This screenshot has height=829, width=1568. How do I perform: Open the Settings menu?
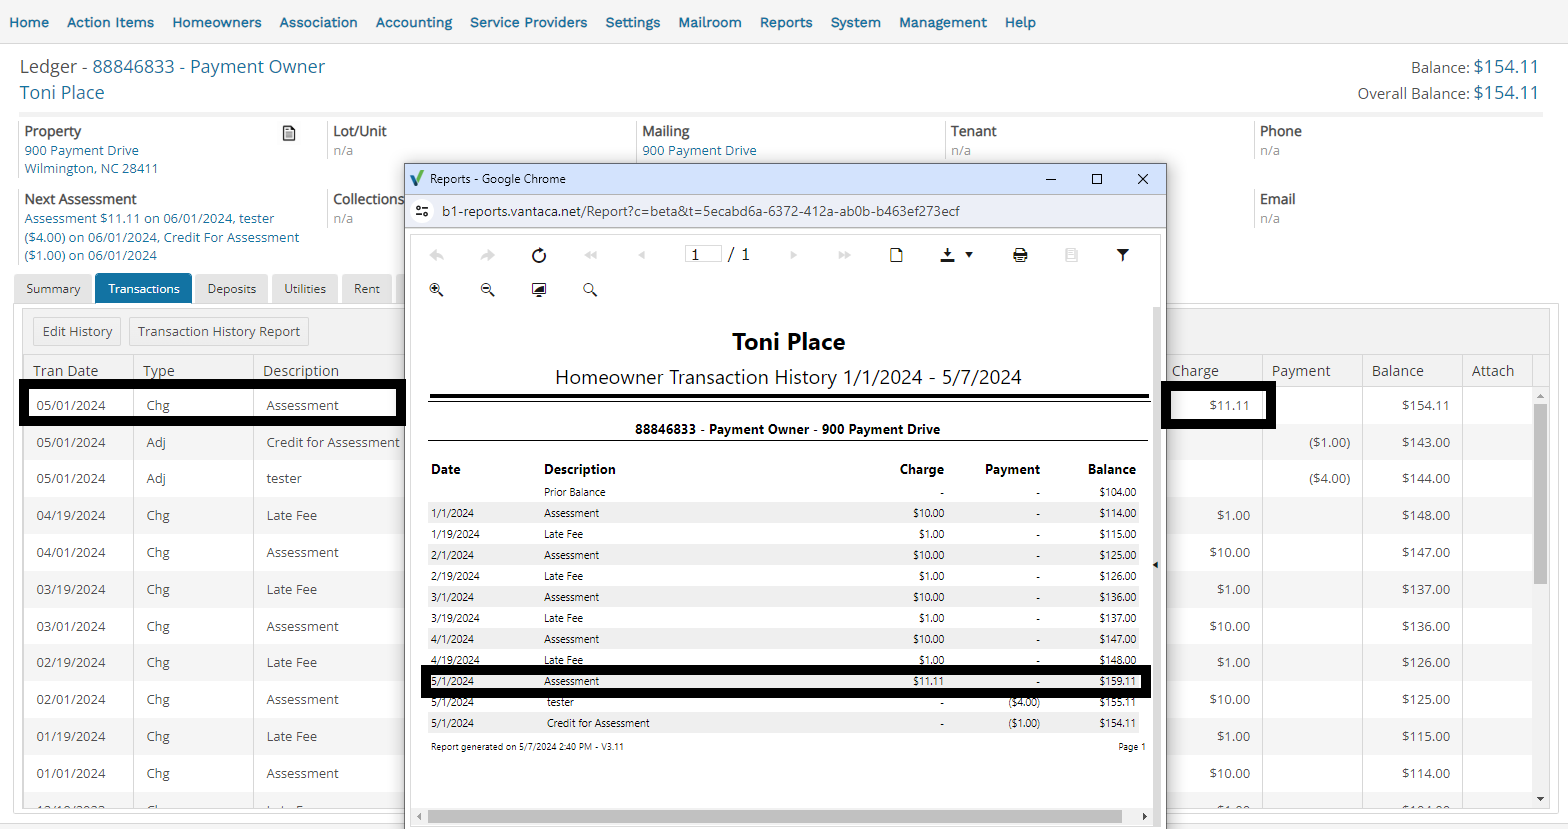tap(633, 22)
